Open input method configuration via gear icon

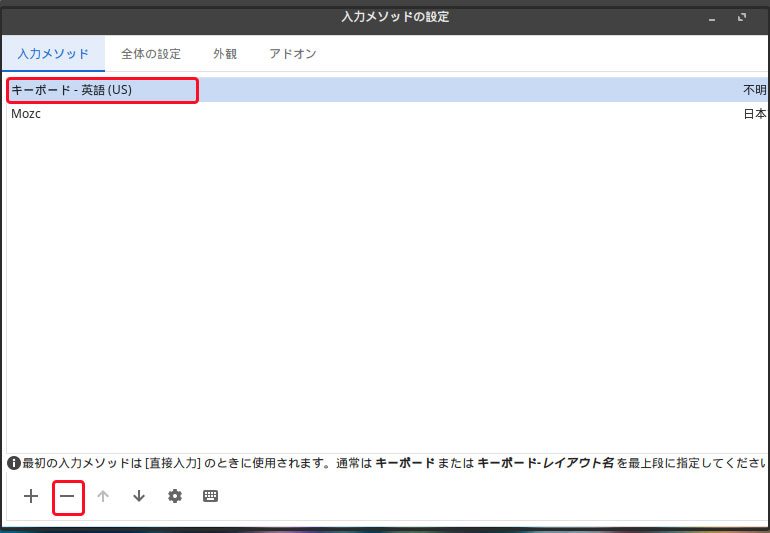coord(175,496)
